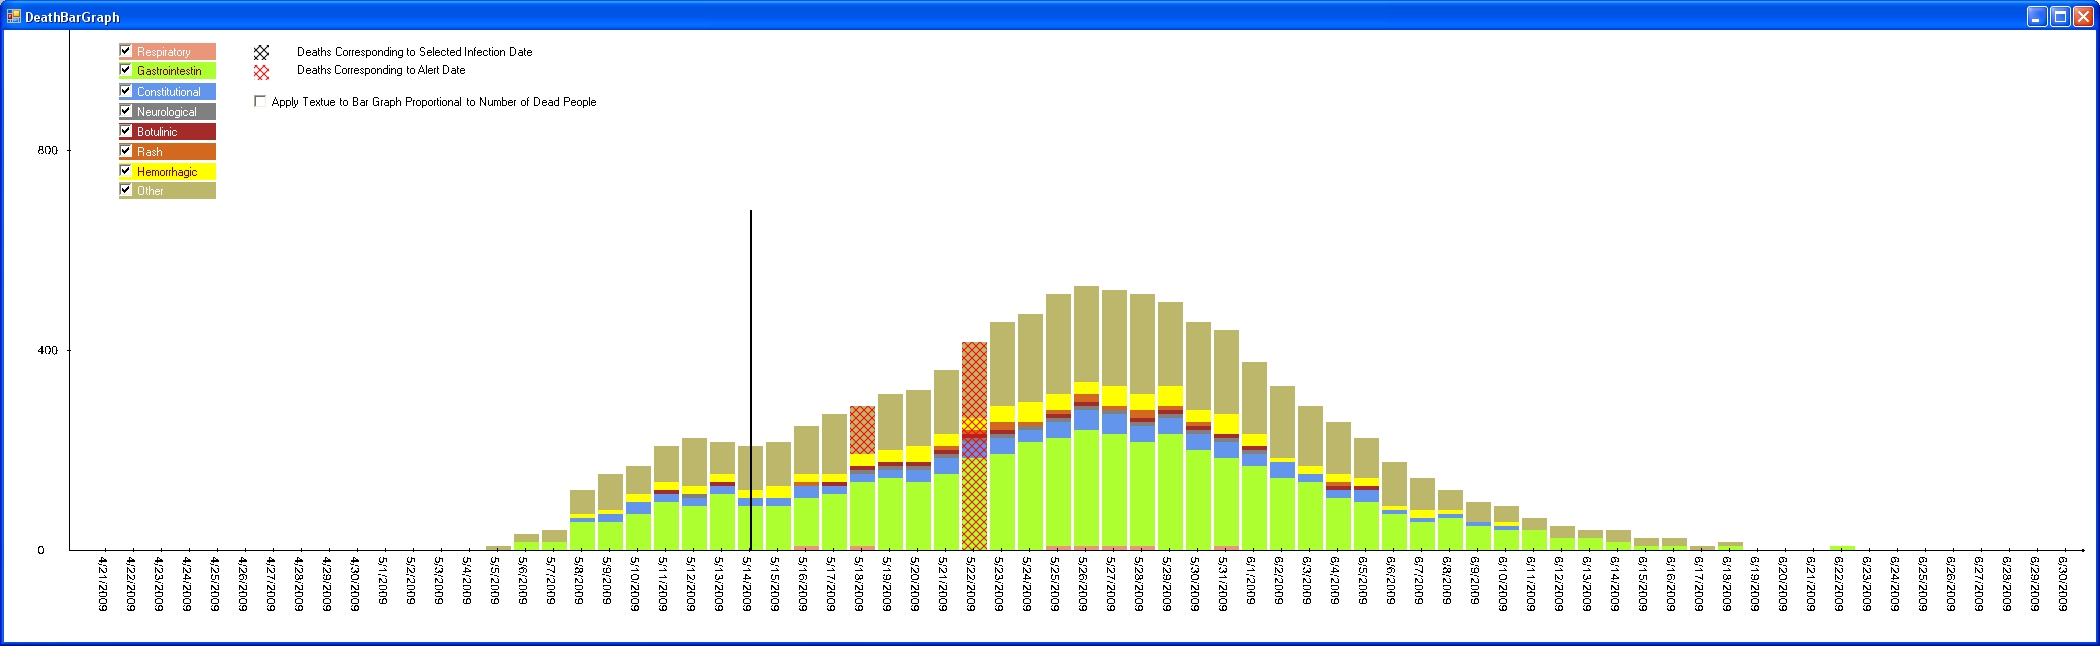This screenshot has width=2100, height=646.
Task: Click the 'Deaths Corresponding to Alert Date' text
Action: coord(381,70)
